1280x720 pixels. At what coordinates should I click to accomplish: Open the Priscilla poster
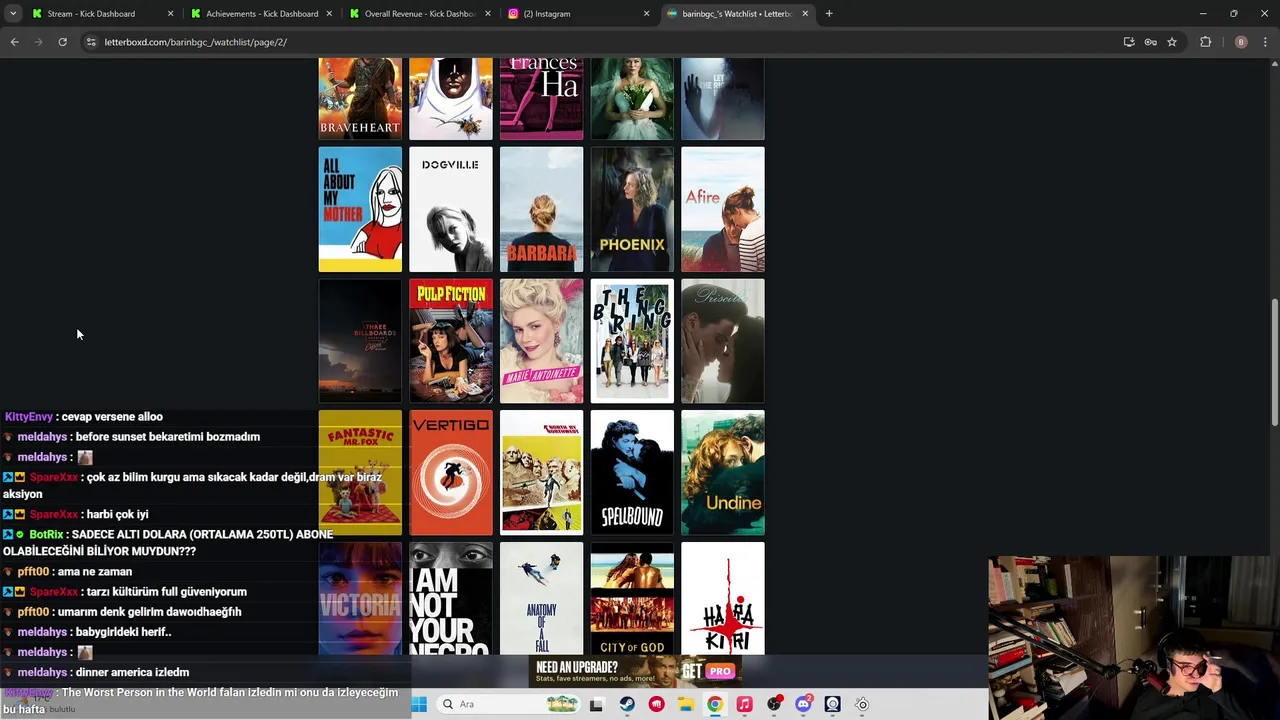(723, 341)
